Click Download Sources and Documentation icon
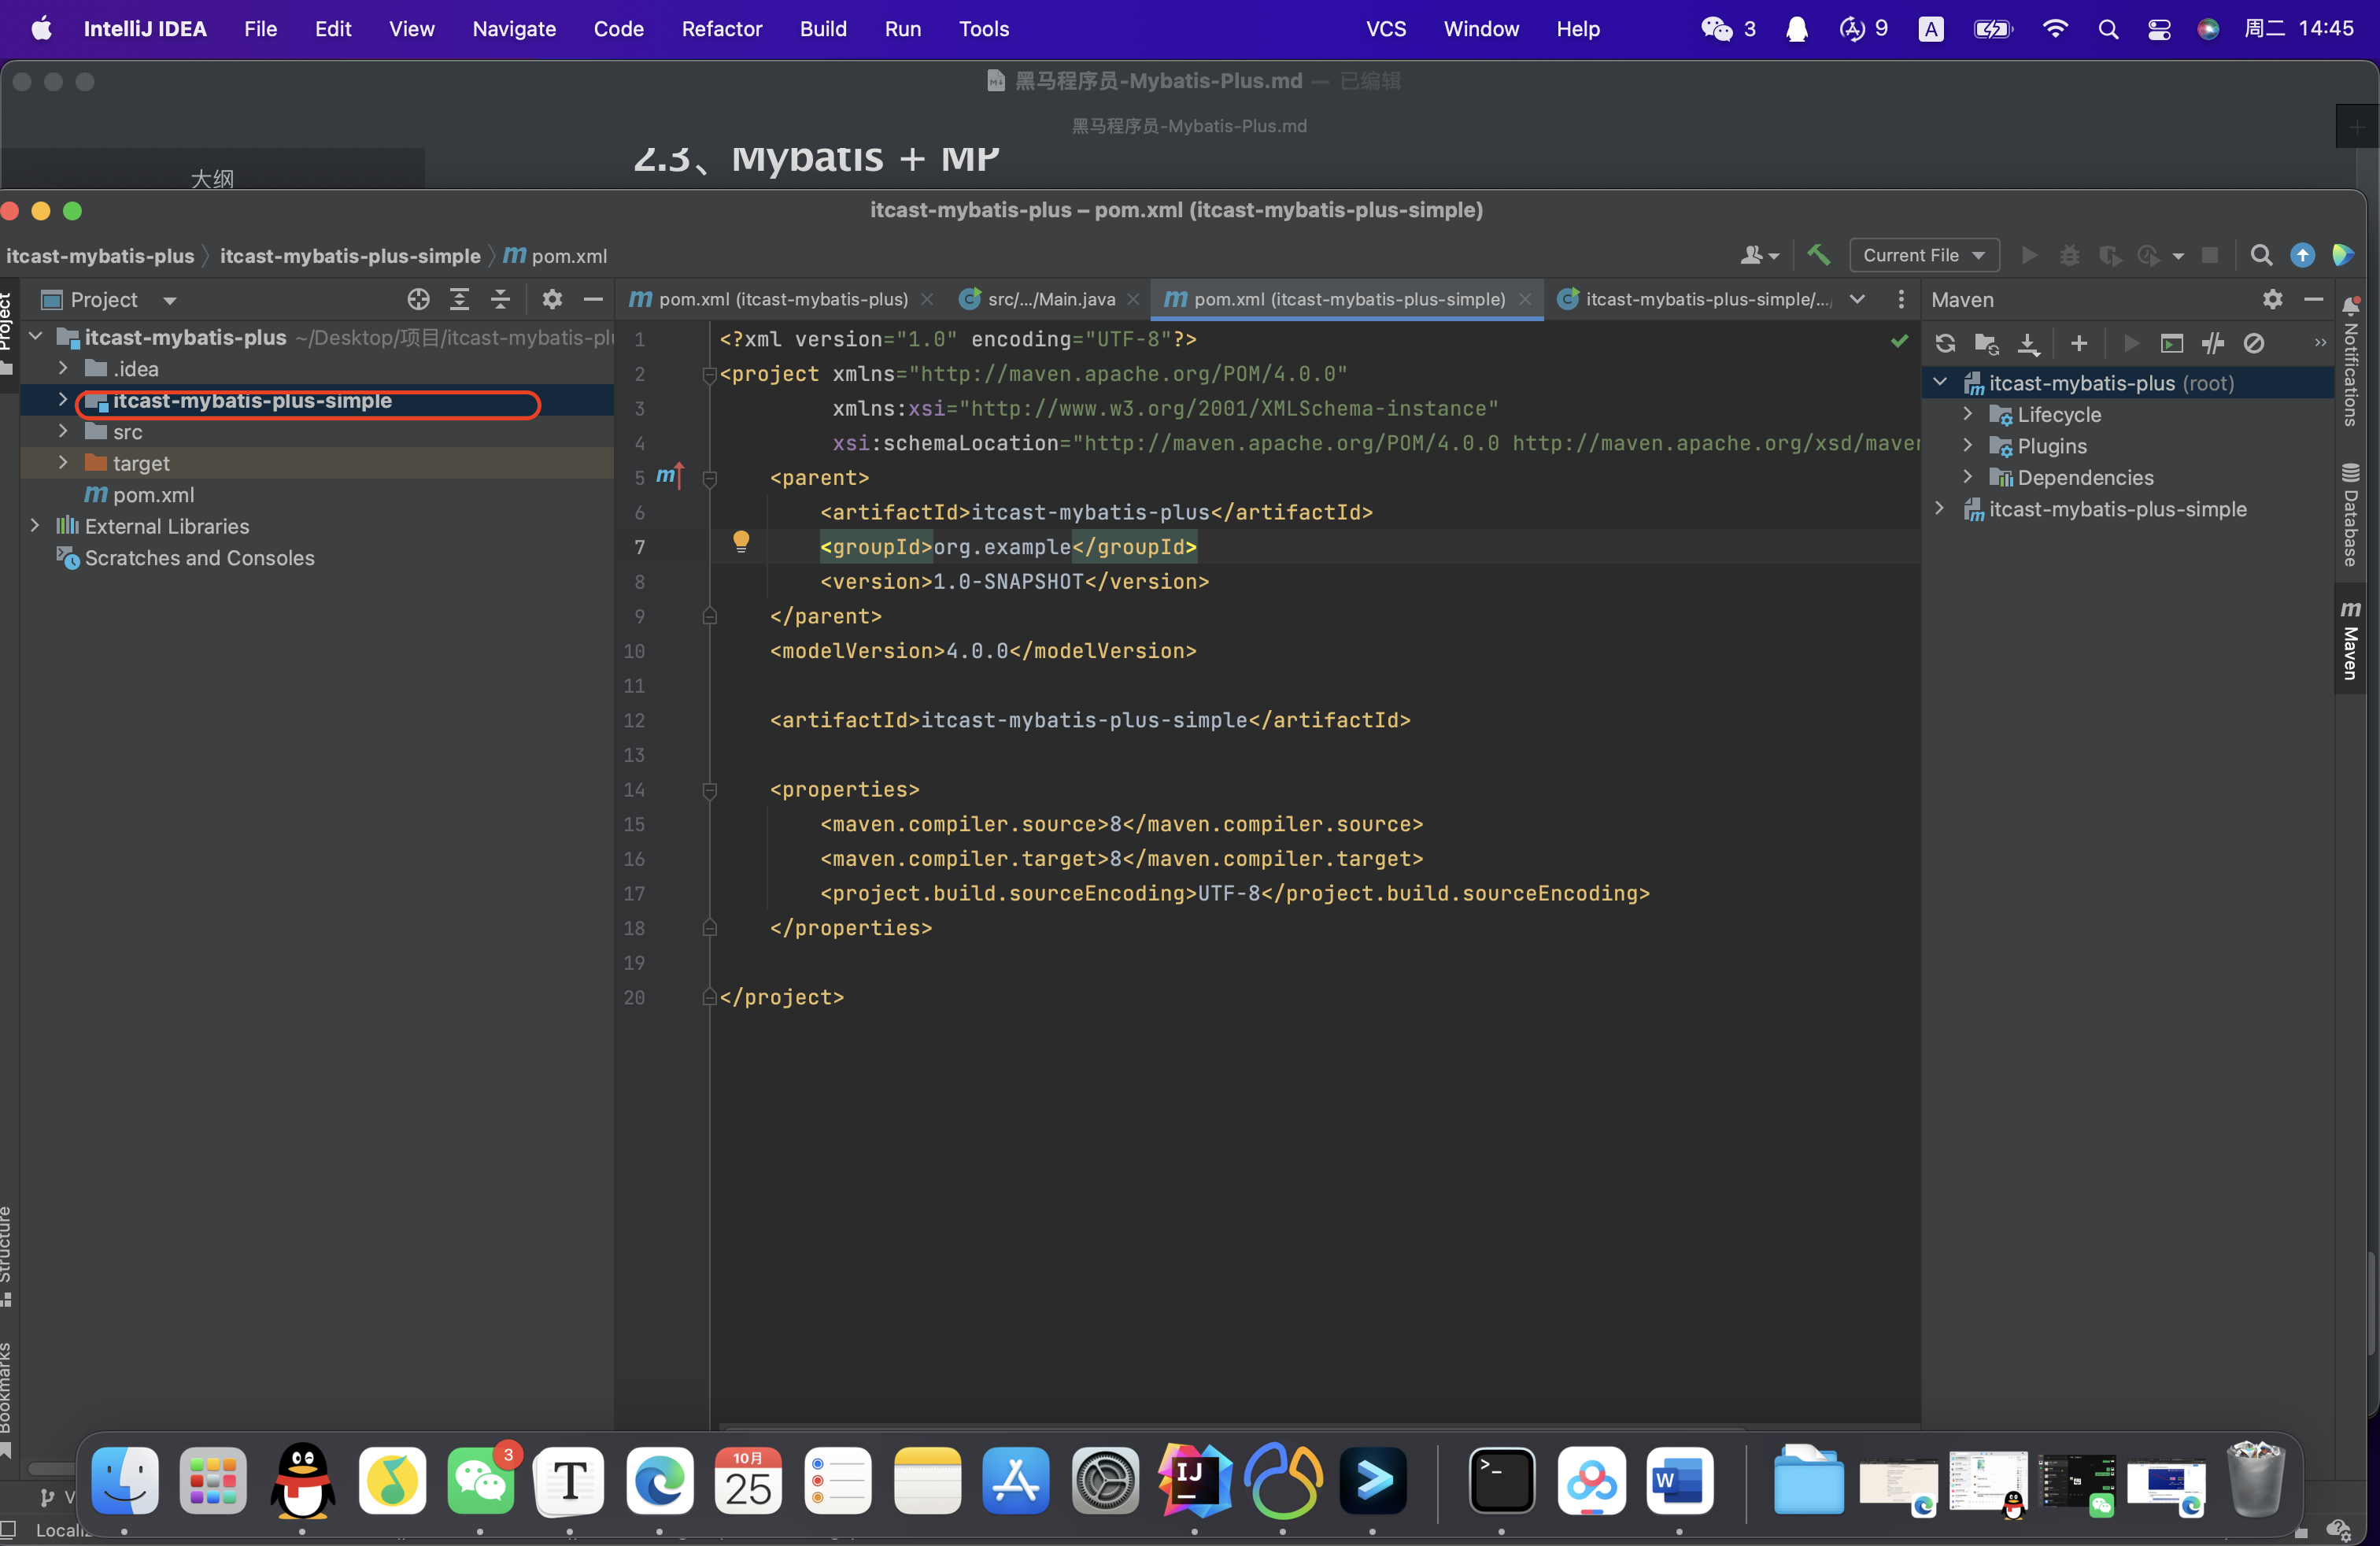 coord(2028,343)
